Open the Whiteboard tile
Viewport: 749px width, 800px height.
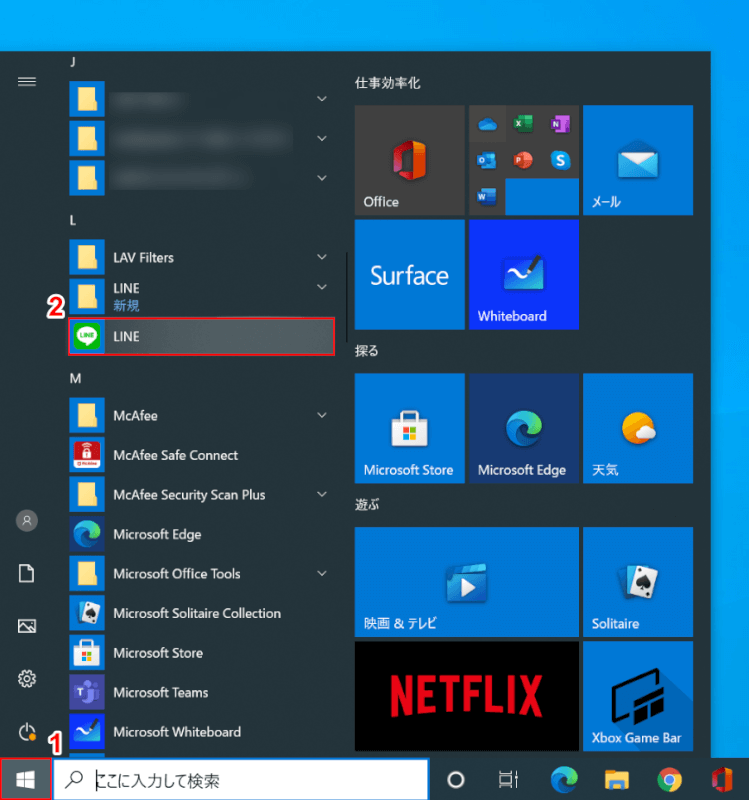(x=524, y=274)
